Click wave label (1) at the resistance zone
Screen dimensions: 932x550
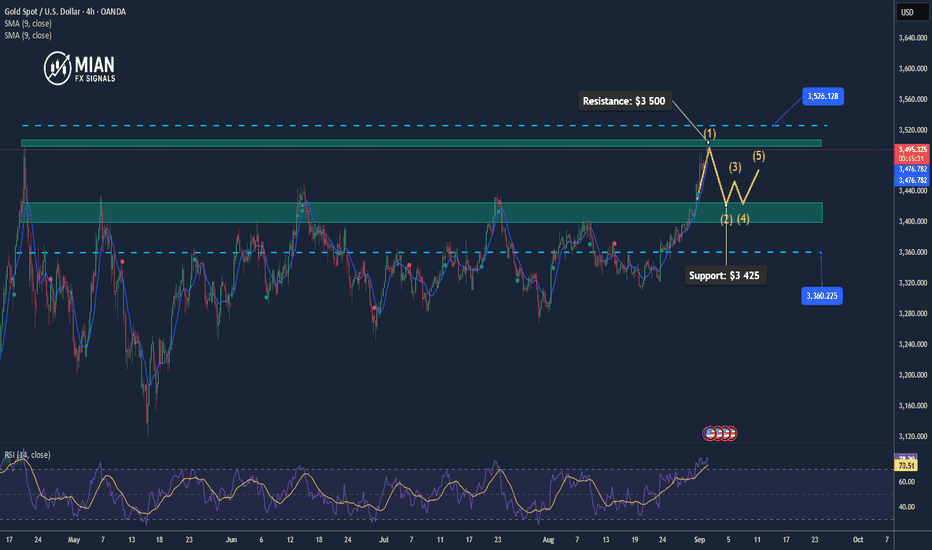710,134
